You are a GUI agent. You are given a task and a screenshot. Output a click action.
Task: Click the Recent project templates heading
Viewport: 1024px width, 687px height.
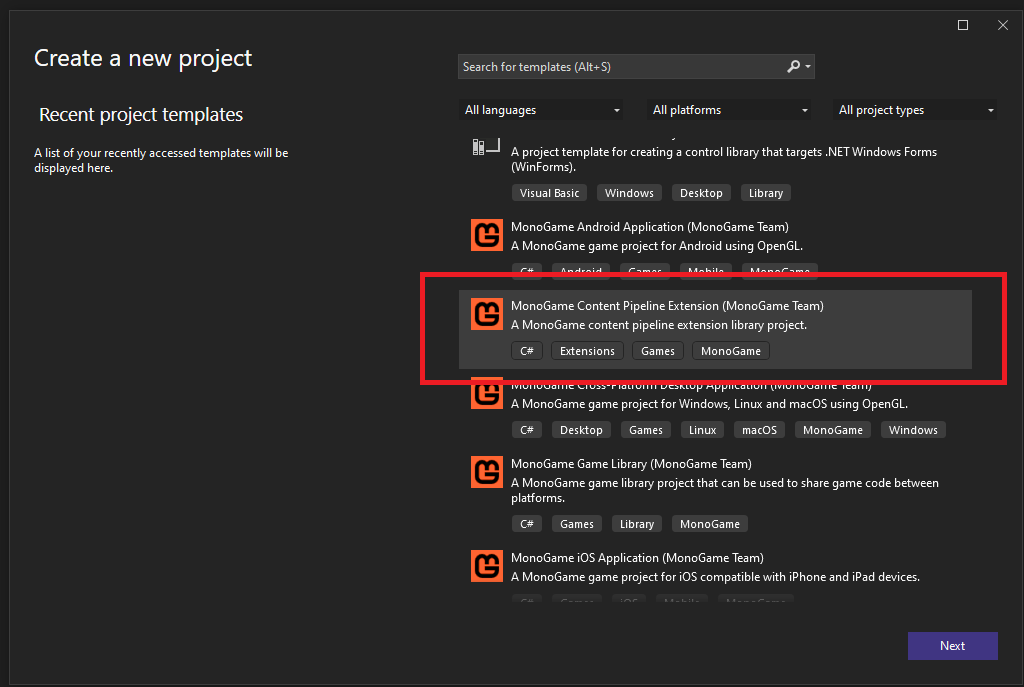point(141,115)
